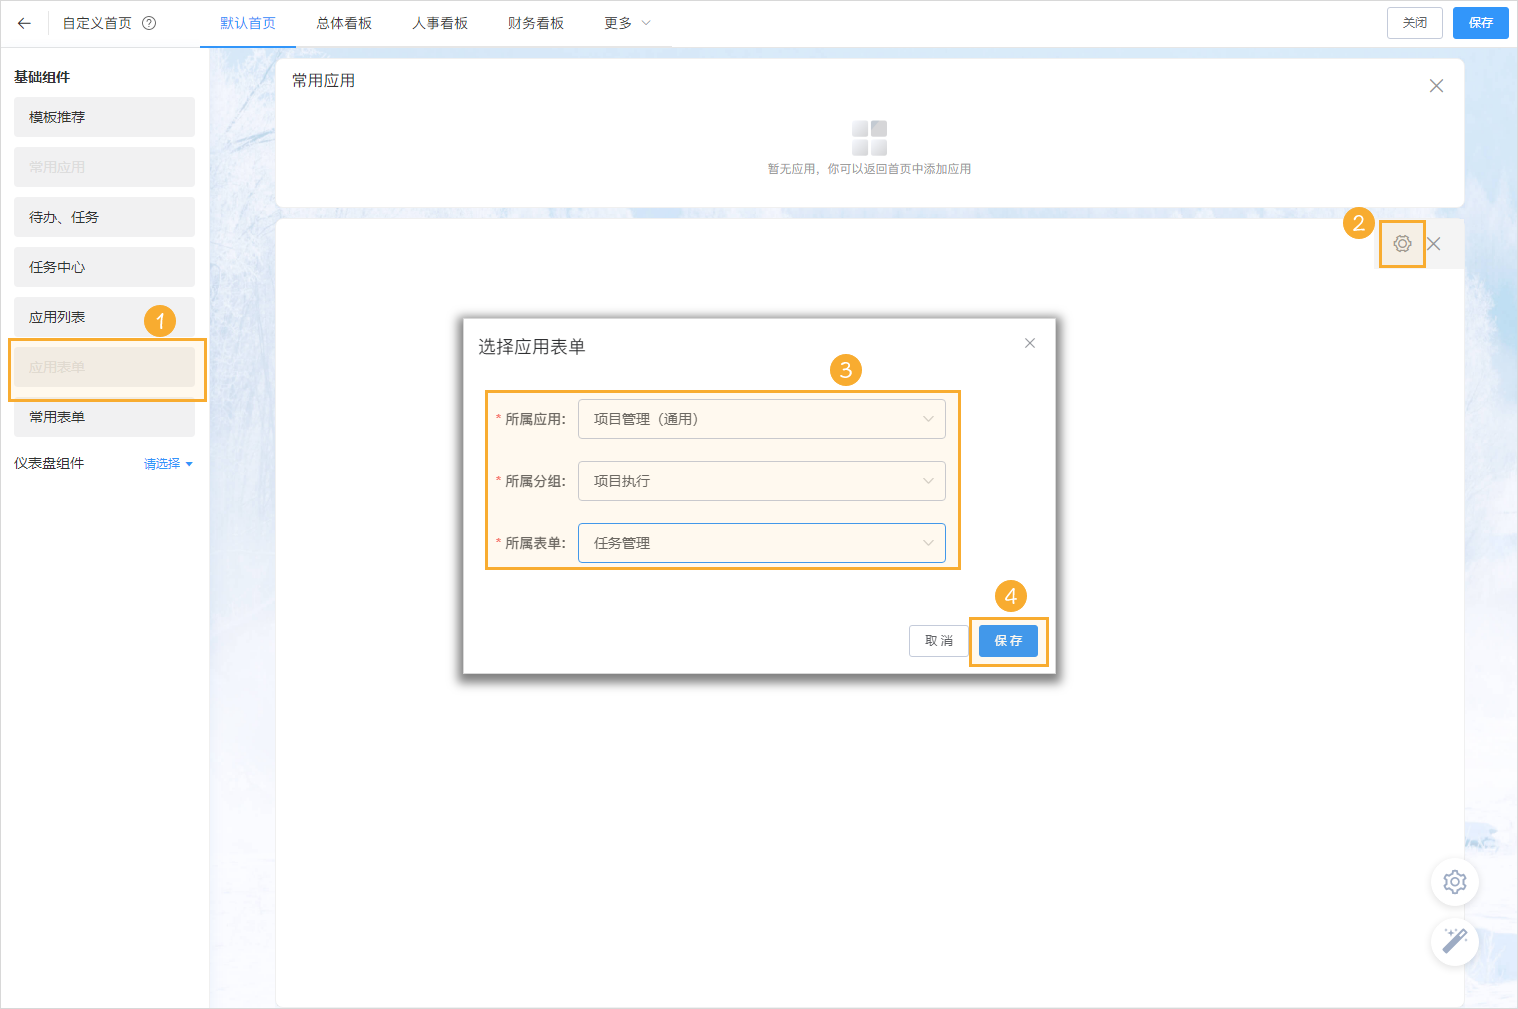
Task: Remove the component beside the gear icon
Action: (1434, 243)
